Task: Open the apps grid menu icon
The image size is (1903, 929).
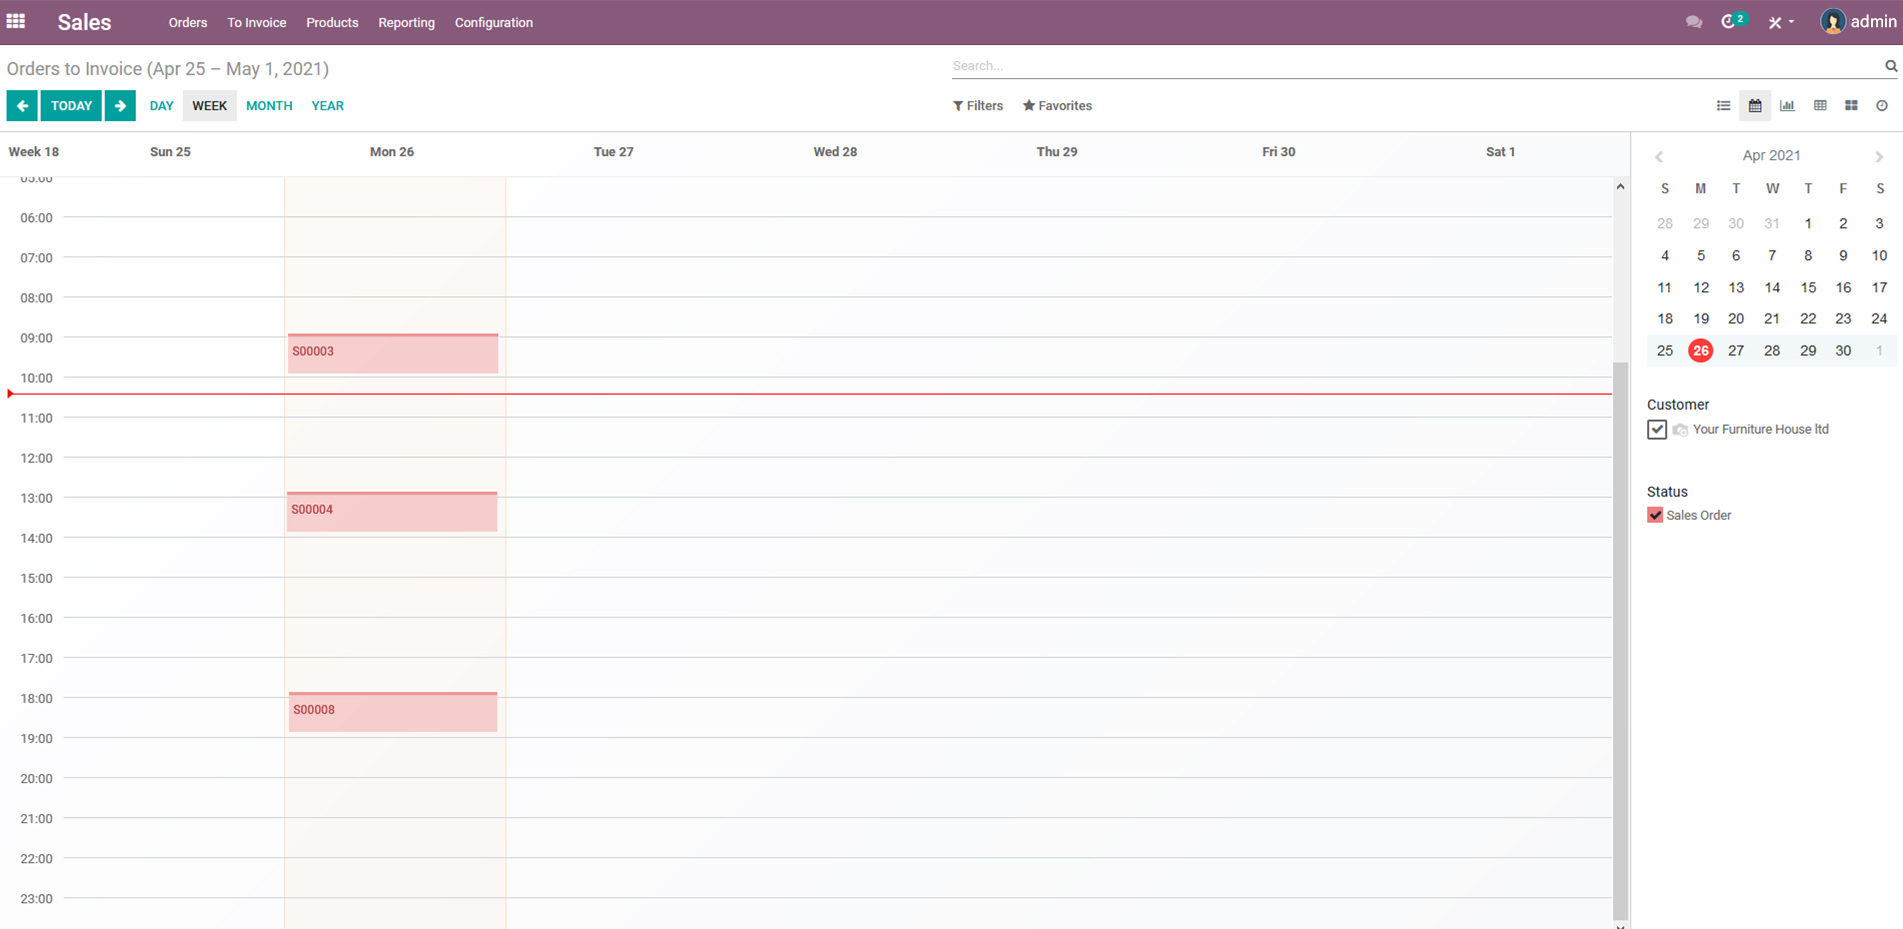Action: pos(16,21)
